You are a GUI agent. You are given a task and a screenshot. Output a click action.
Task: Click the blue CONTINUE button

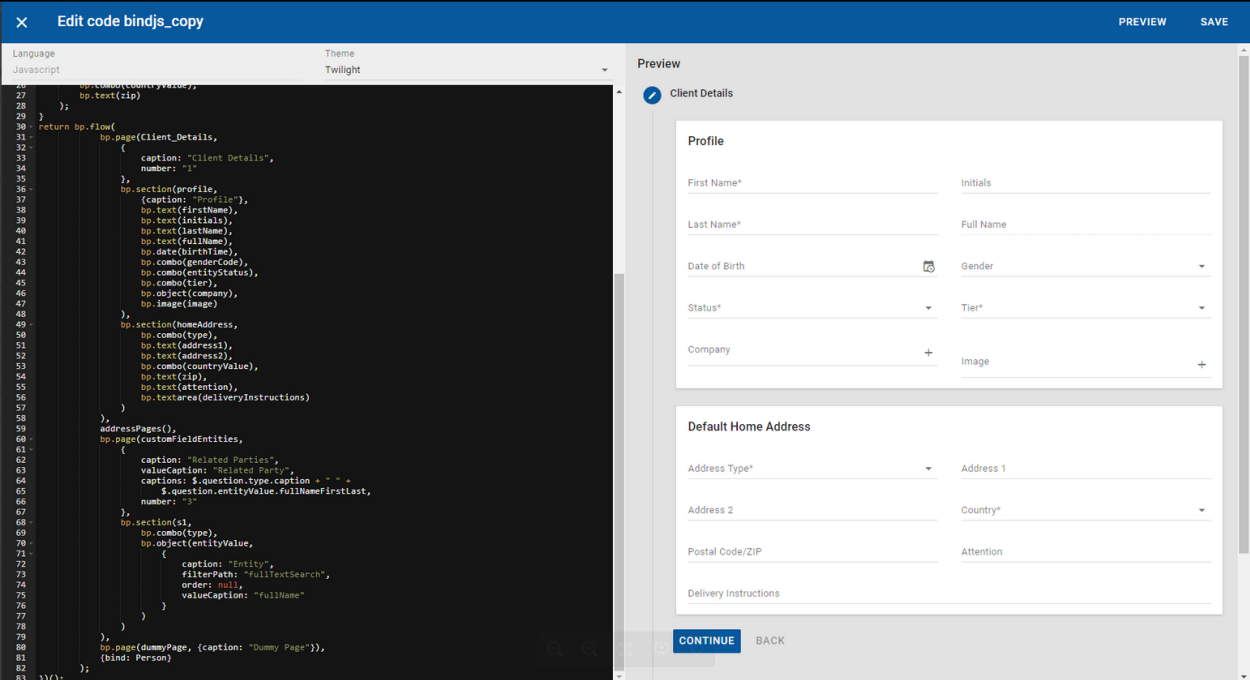pyautogui.click(x=706, y=641)
